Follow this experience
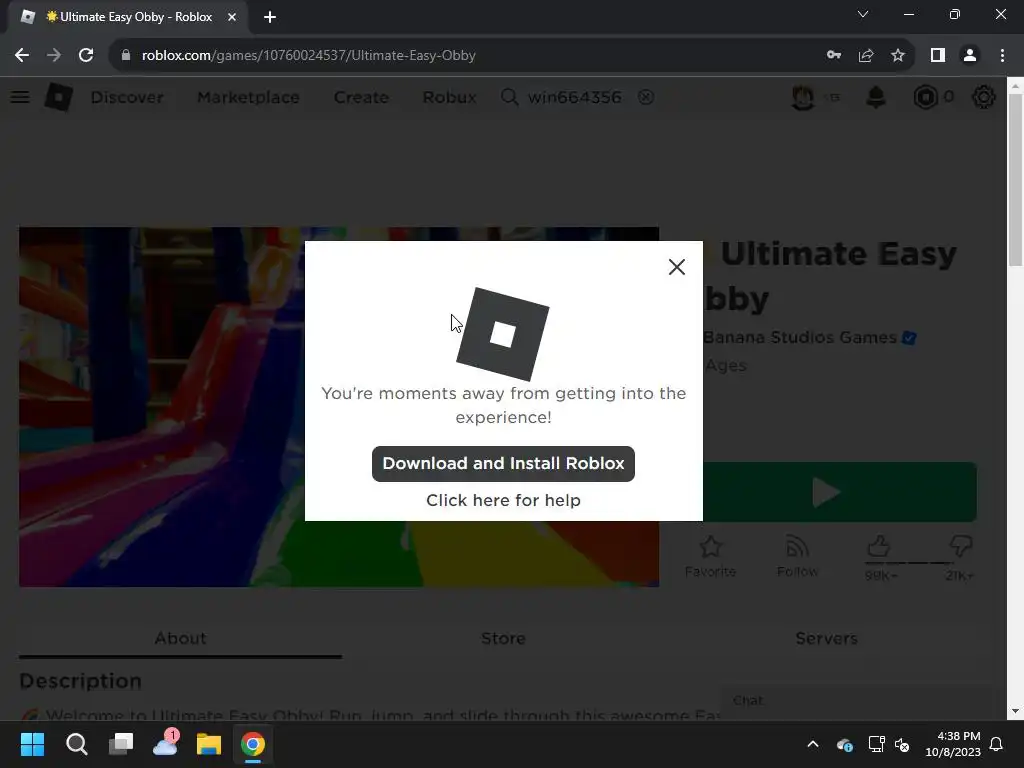The height and width of the screenshot is (768, 1024). click(x=797, y=556)
